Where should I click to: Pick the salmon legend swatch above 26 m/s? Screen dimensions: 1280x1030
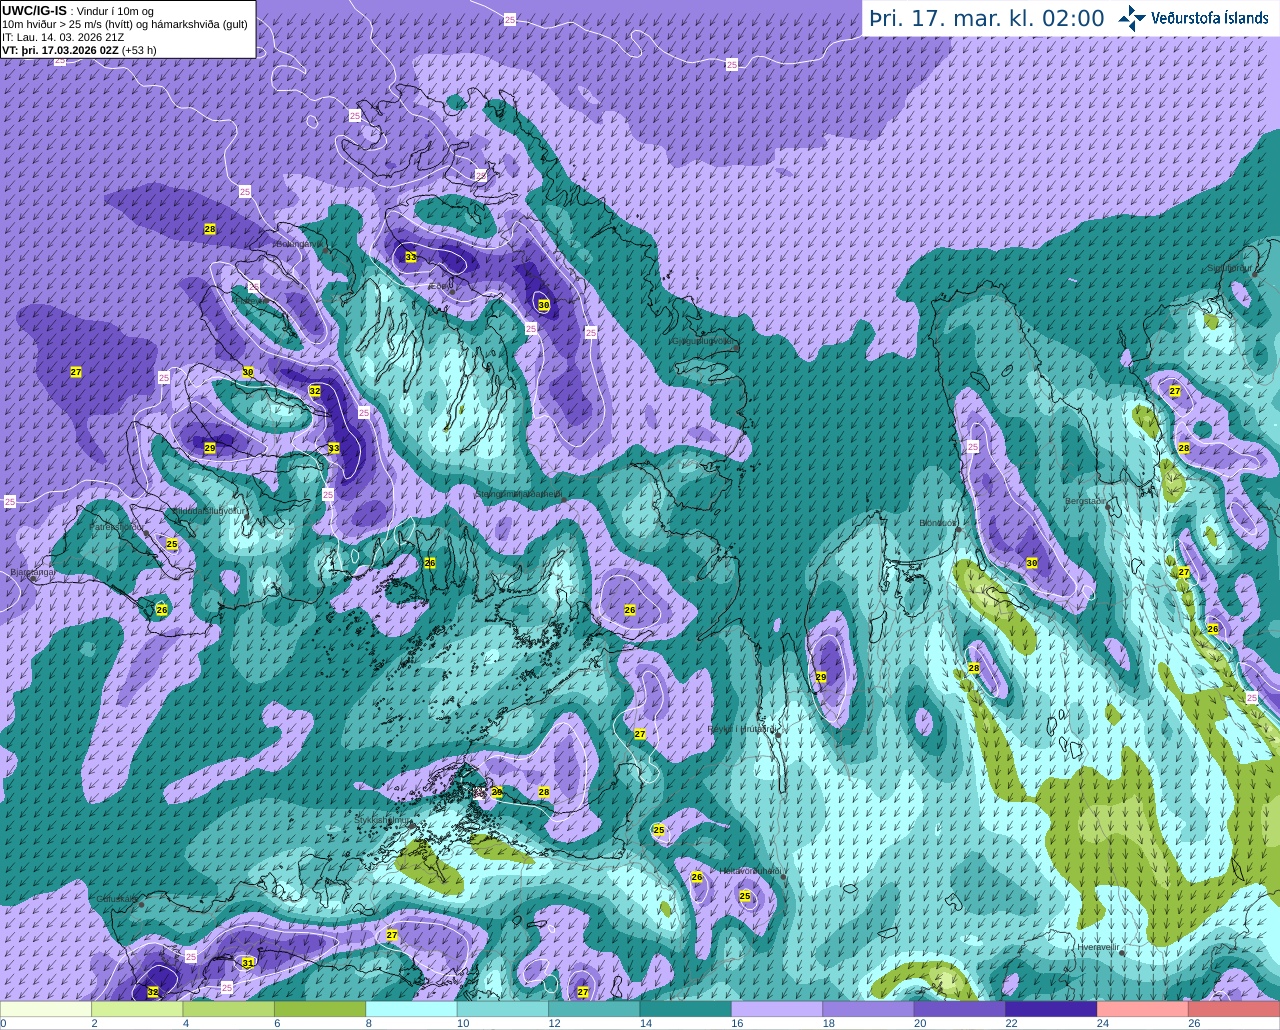coord(1233,1009)
